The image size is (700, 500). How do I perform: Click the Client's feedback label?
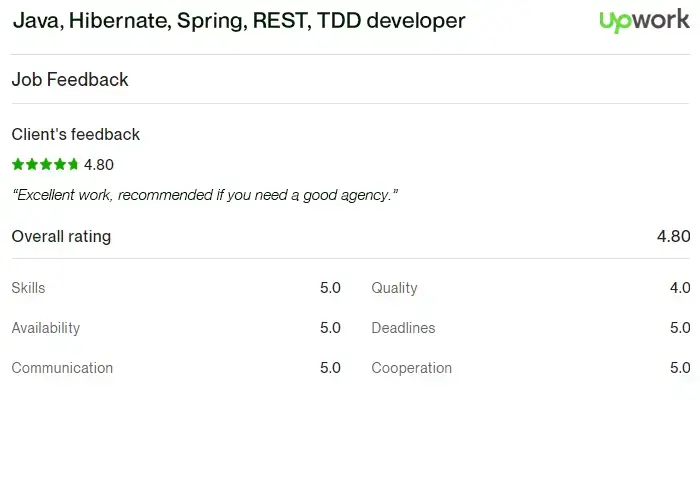[76, 134]
